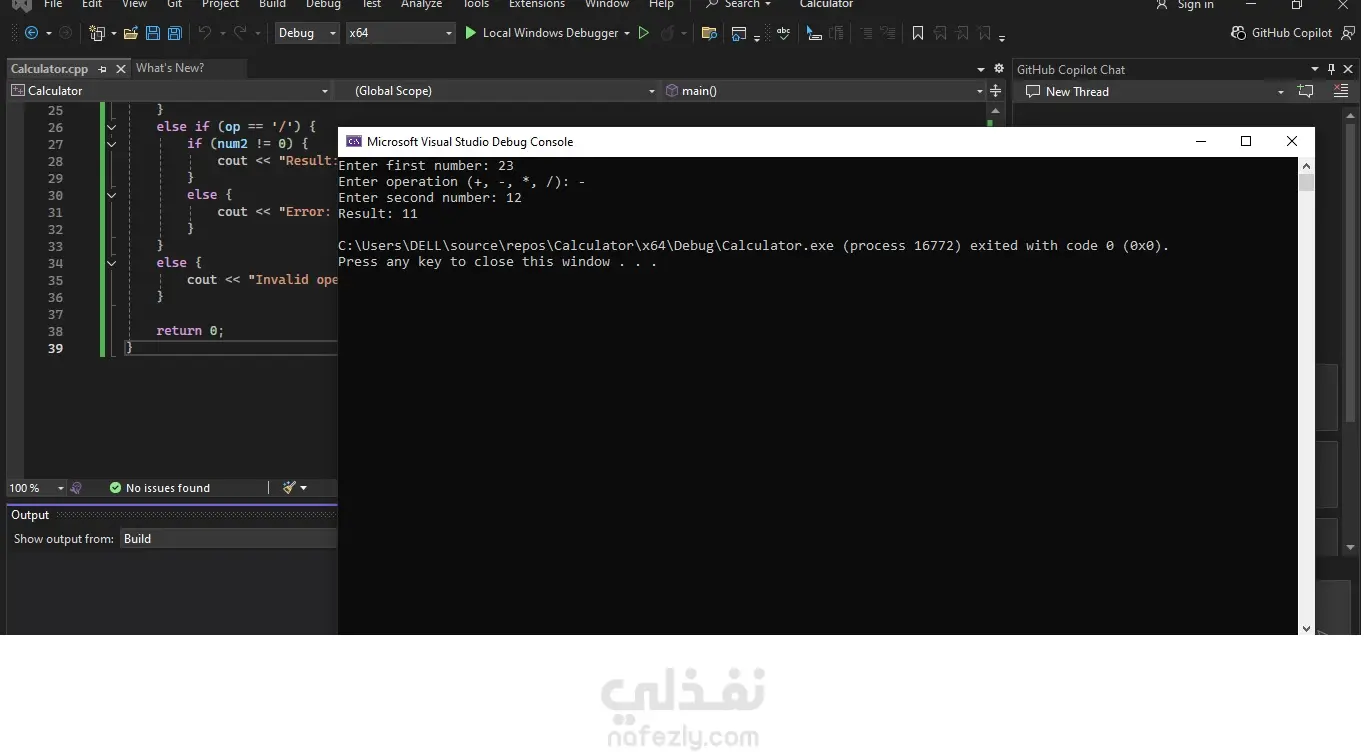Click the Navigate Backward arrow icon
The width and height of the screenshot is (1366, 752).
[31, 33]
